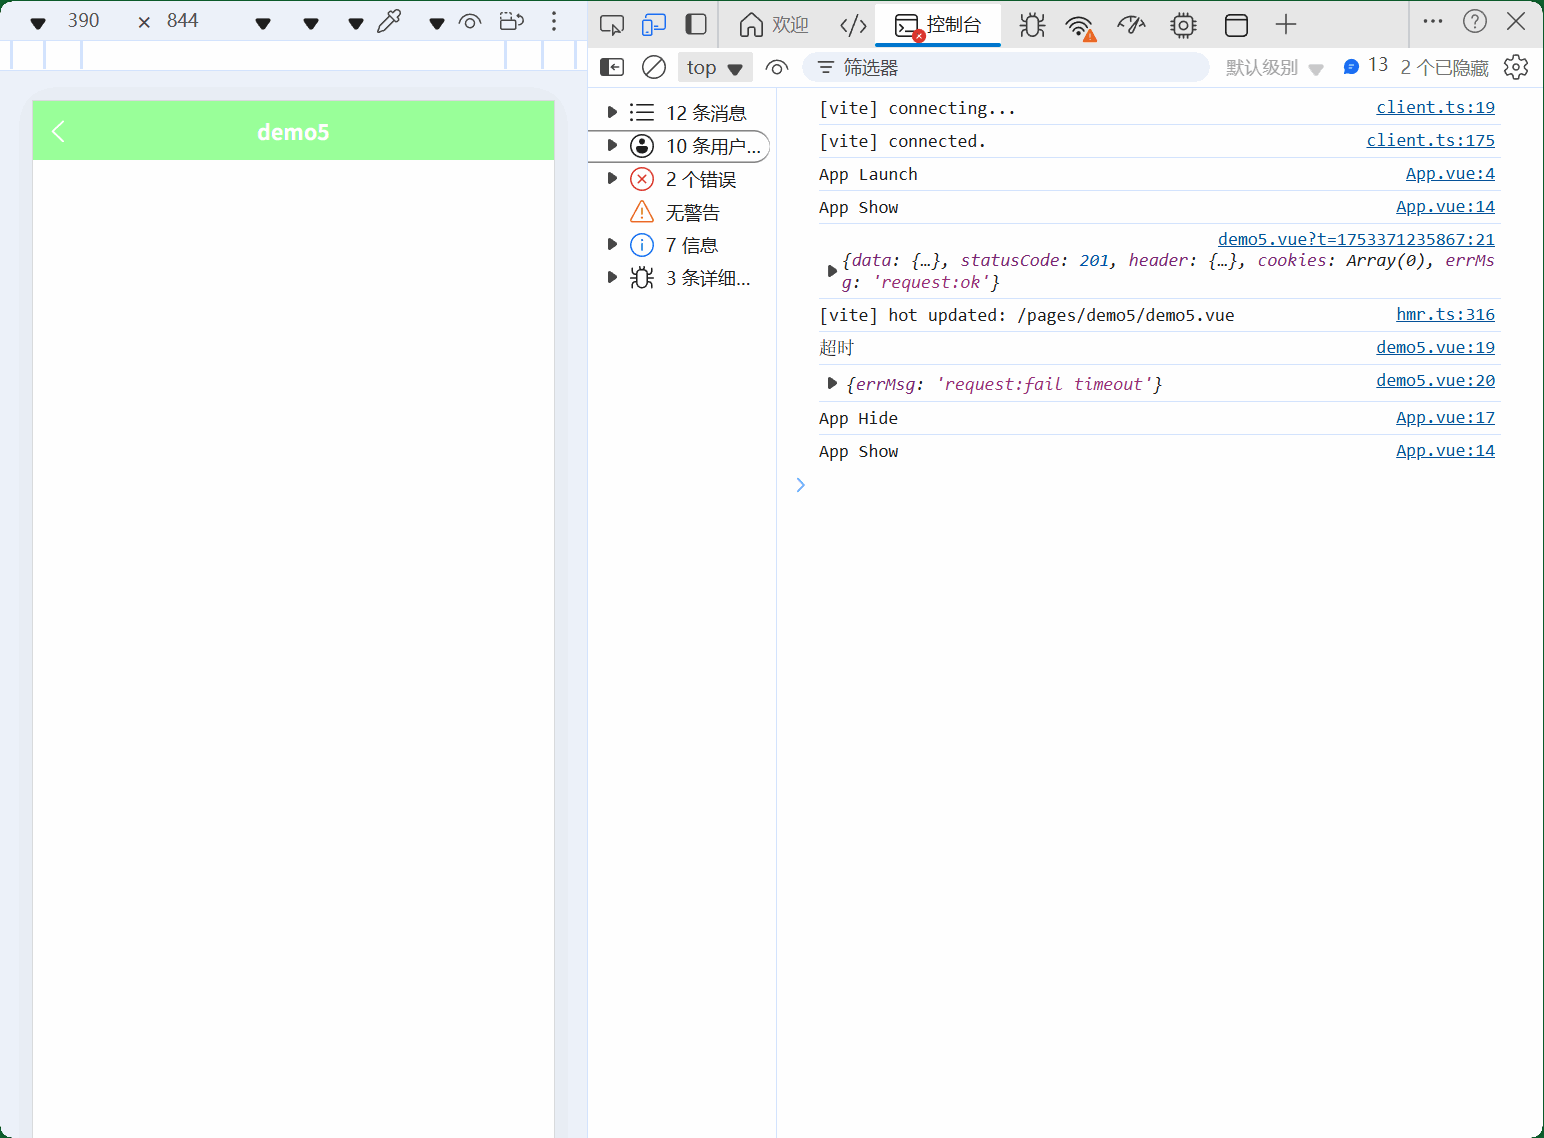
Task: Create a live expression with the eye icon
Action: pyautogui.click(x=777, y=67)
